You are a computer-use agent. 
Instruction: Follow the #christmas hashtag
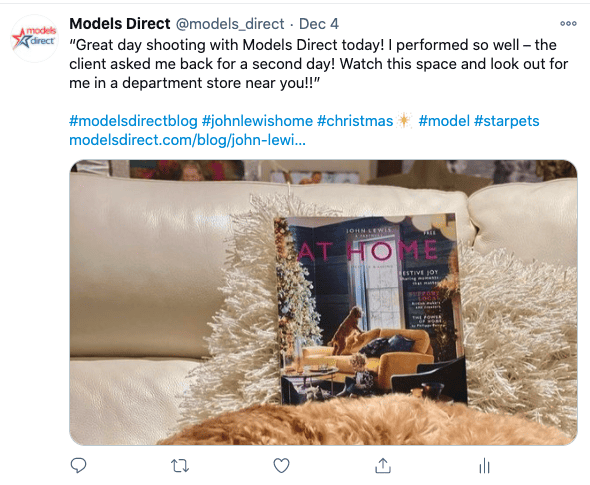coord(355,121)
